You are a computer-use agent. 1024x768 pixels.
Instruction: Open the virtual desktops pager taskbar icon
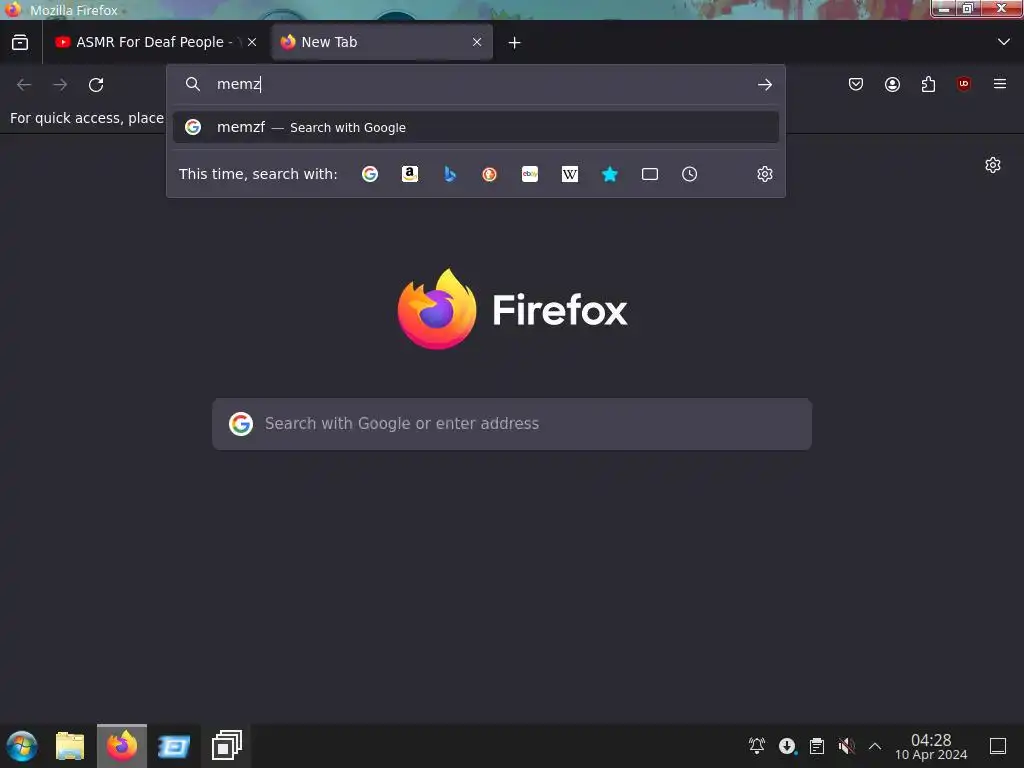click(227, 746)
